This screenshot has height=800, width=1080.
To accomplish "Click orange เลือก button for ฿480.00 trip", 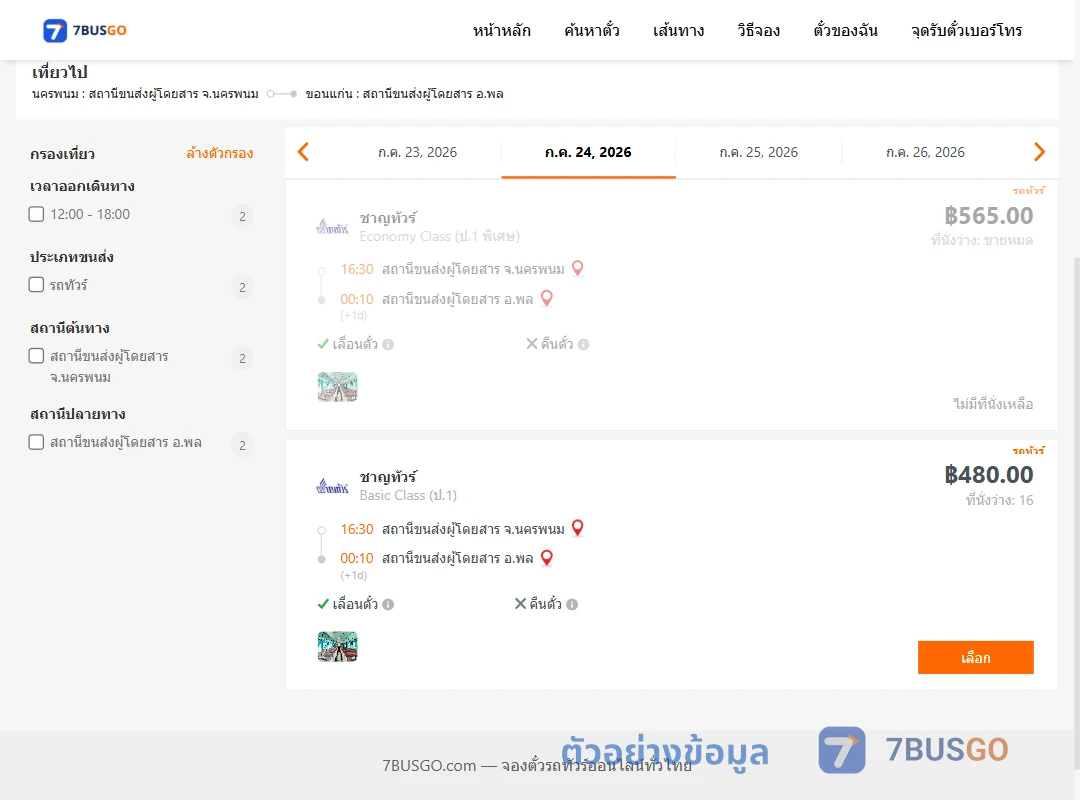I will point(975,657).
